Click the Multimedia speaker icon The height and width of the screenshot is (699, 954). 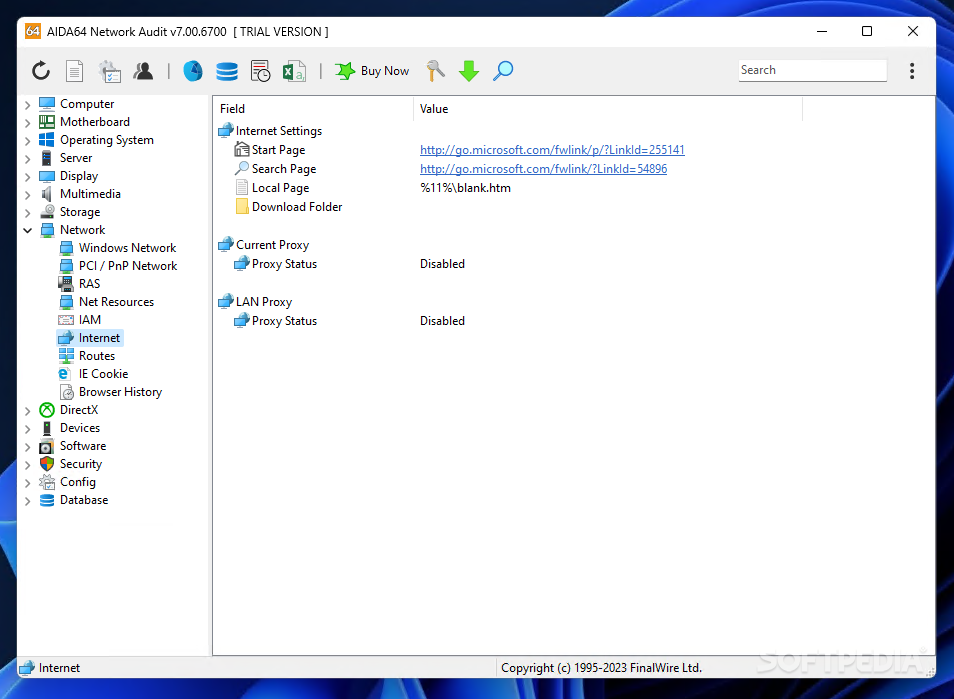pos(47,194)
